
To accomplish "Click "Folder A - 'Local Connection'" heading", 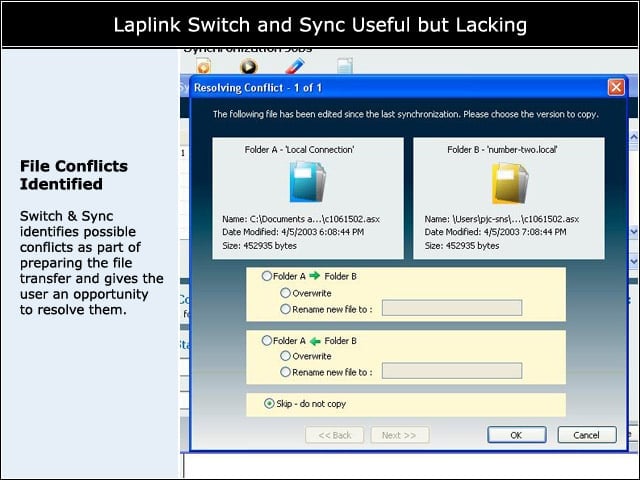I will click(300, 150).
